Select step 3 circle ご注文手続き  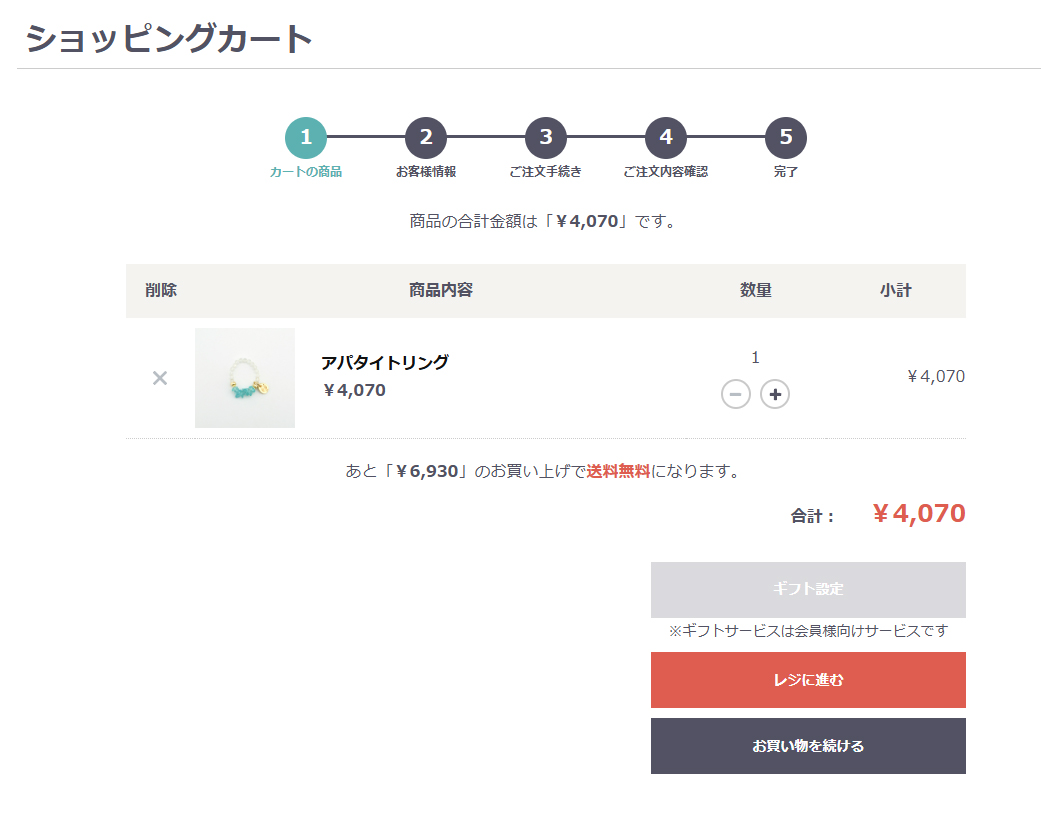(x=546, y=137)
